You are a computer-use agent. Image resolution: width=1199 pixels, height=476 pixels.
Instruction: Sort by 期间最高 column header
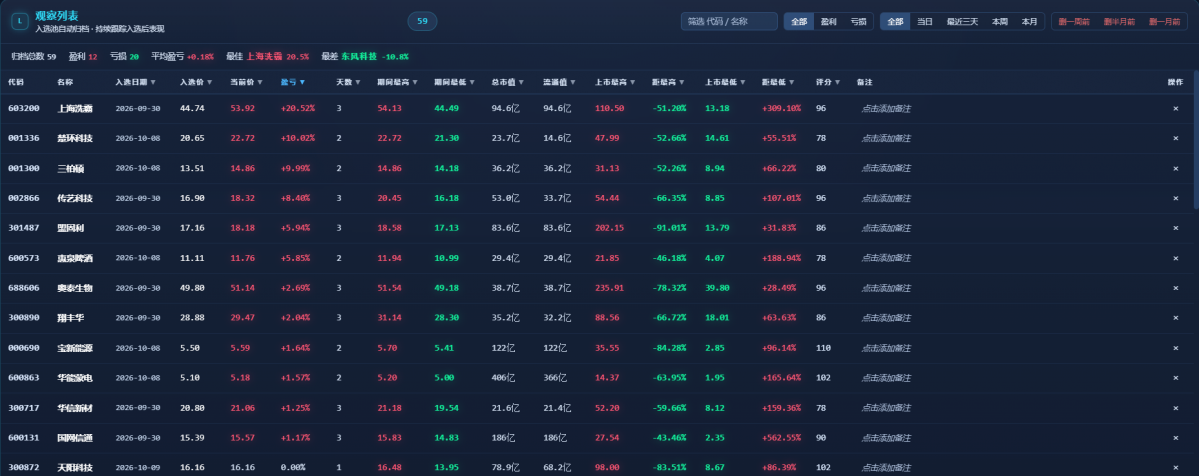[x=398, y=82]
